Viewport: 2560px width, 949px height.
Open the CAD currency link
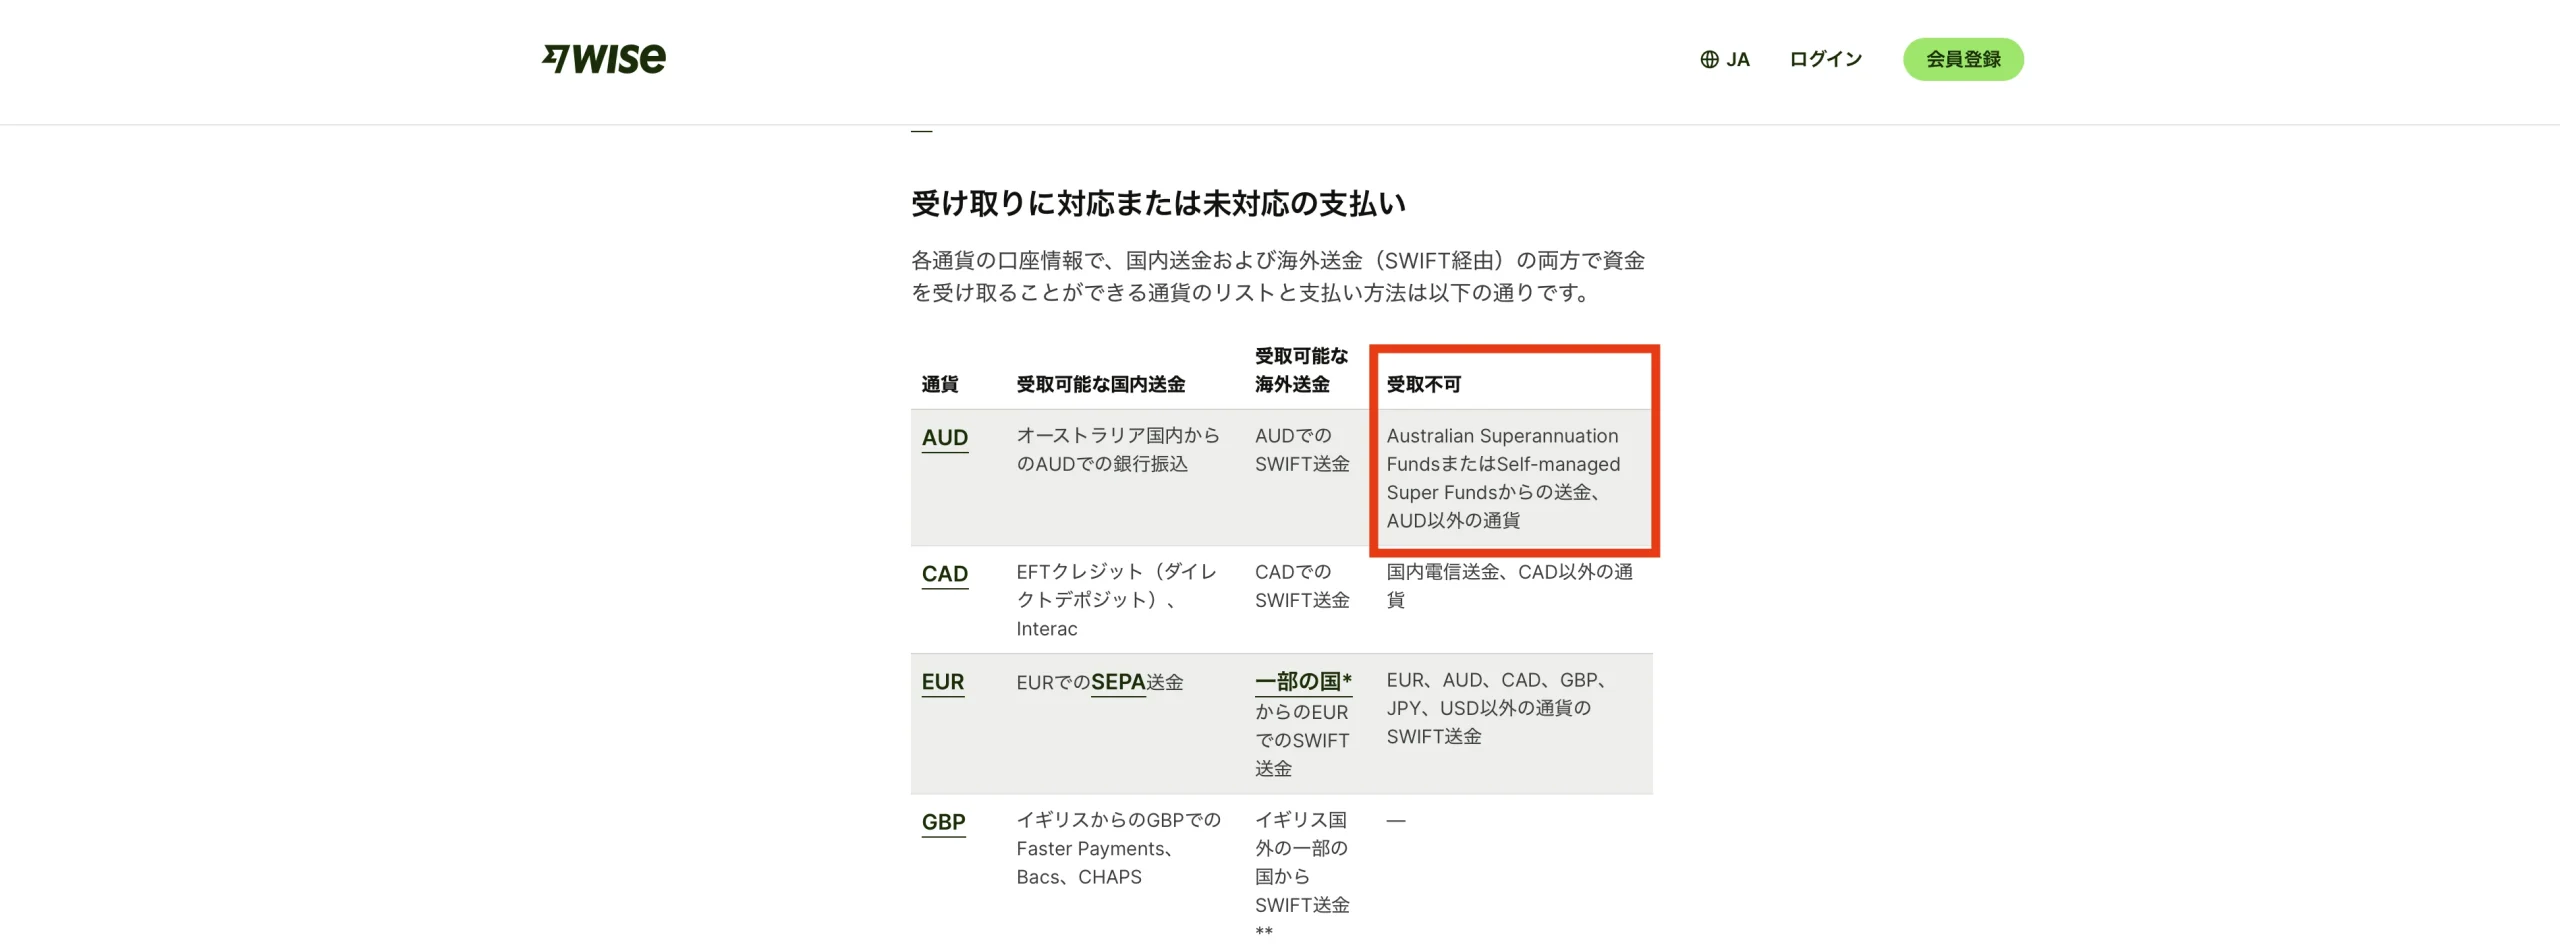pos(944,574)
